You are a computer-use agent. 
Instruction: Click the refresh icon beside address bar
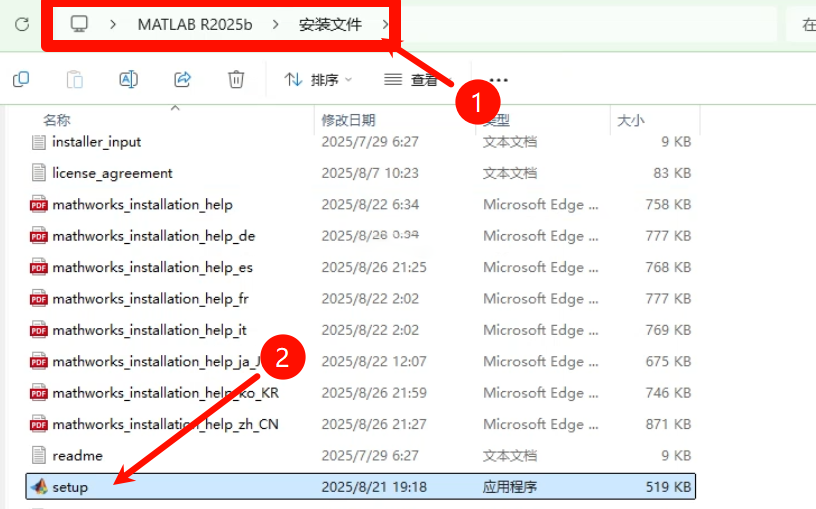(x=22, y=24)
